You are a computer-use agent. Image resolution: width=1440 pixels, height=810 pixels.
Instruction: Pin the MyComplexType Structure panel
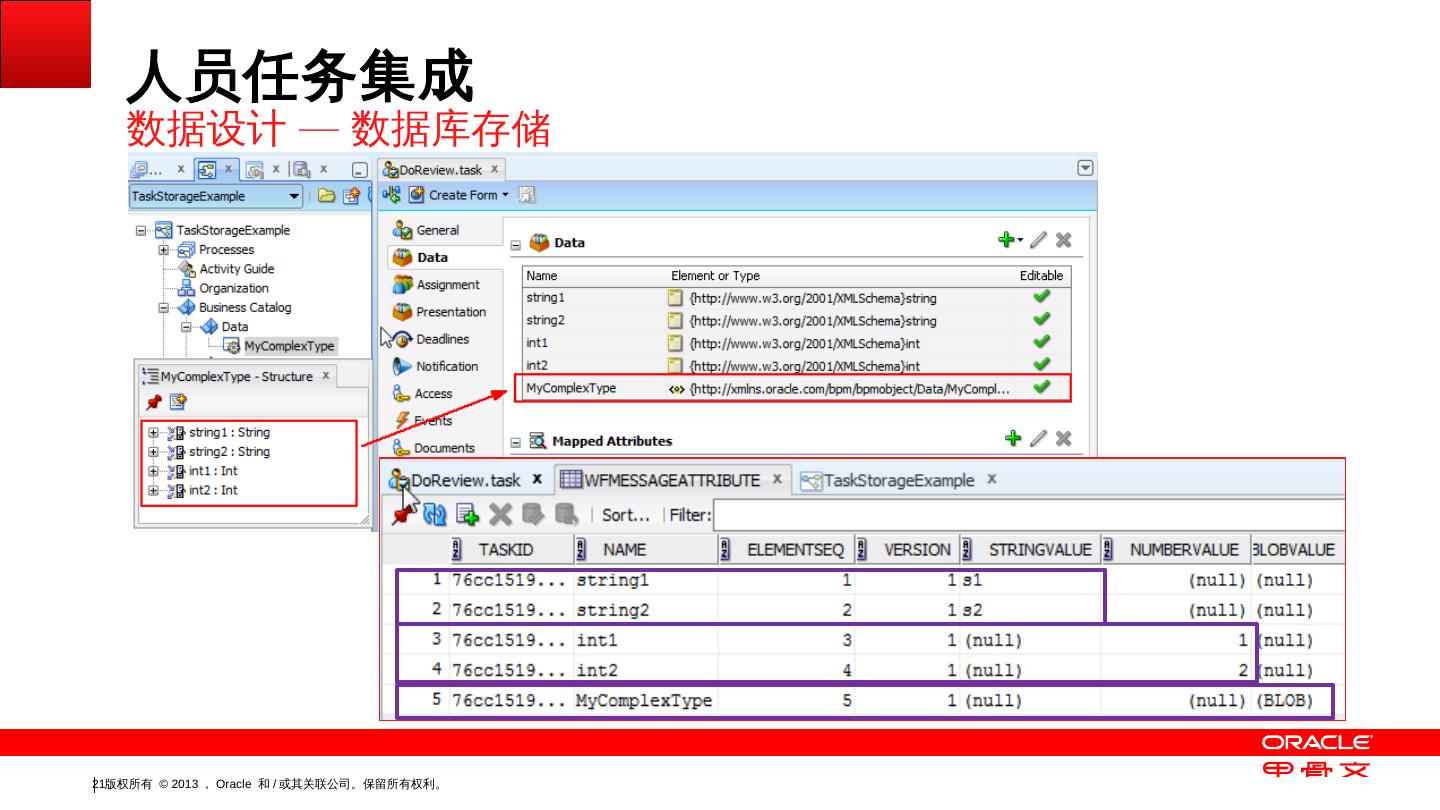154,402
